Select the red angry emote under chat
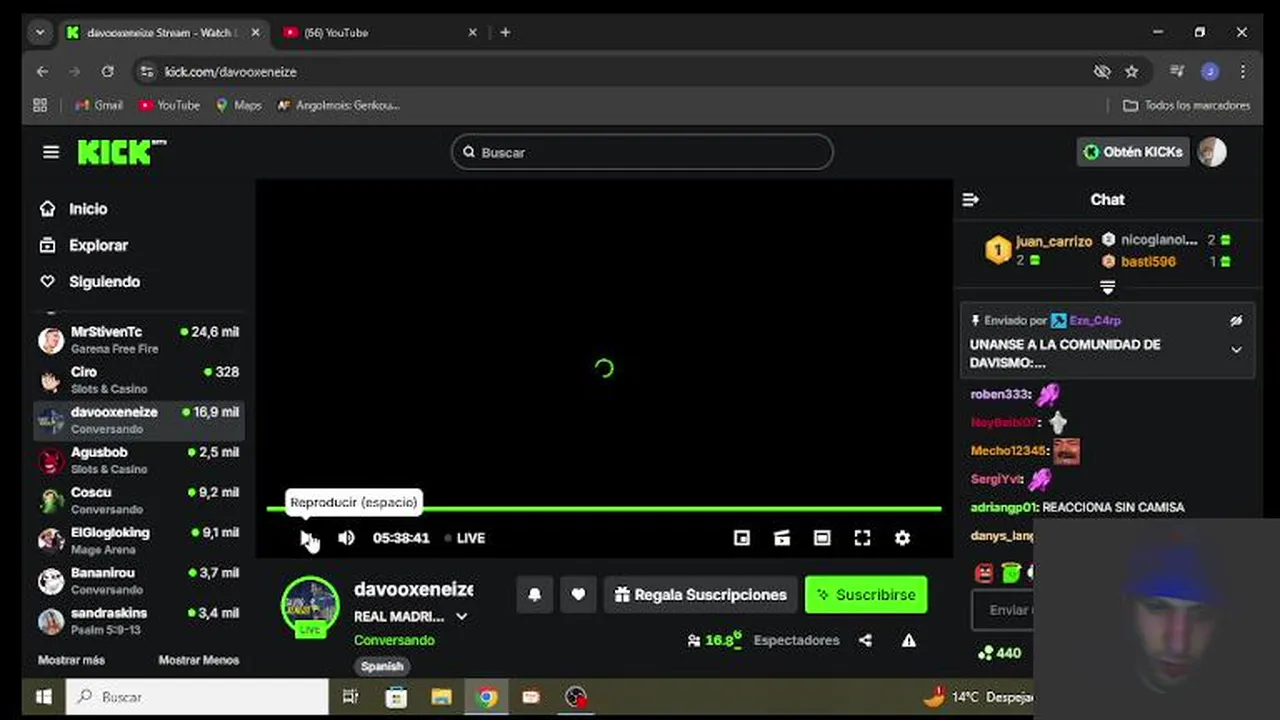 pyautogui.click(x=984, y=573)
